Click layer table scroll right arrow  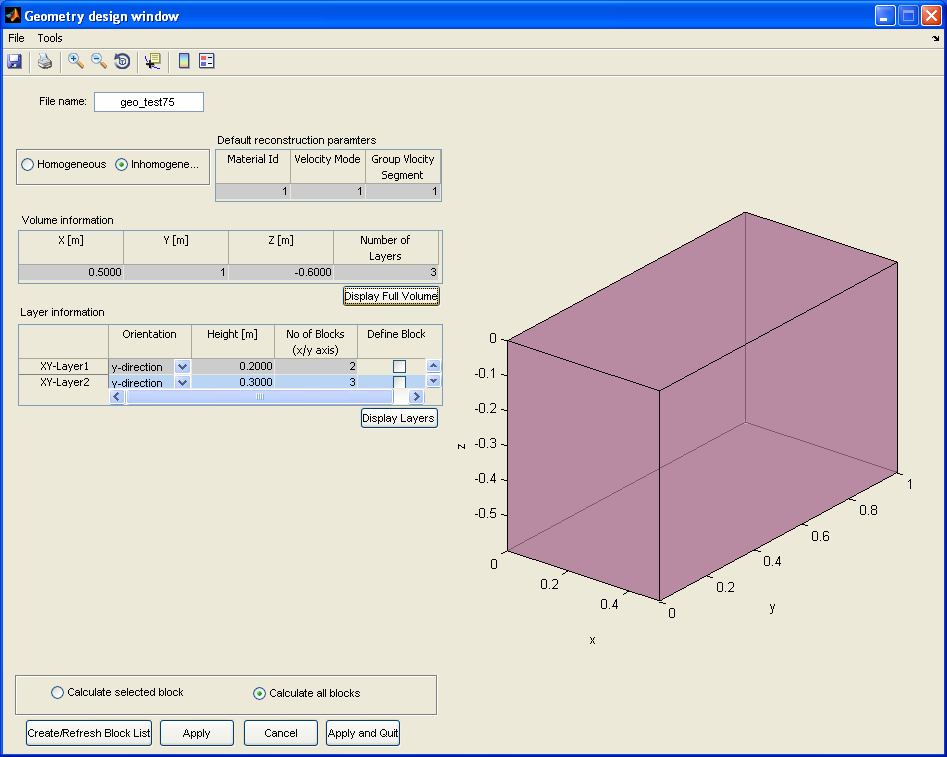[416, 396]
